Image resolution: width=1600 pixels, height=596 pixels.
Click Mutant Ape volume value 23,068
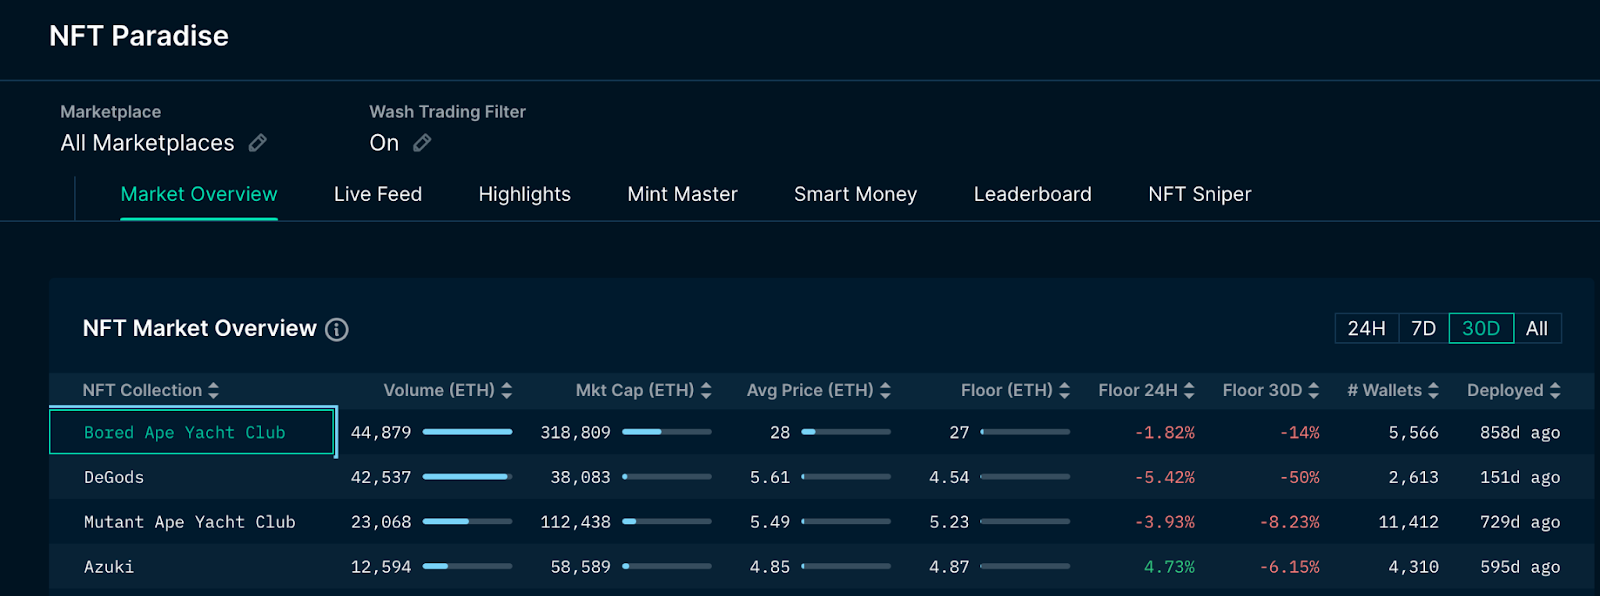click(381, 522)
